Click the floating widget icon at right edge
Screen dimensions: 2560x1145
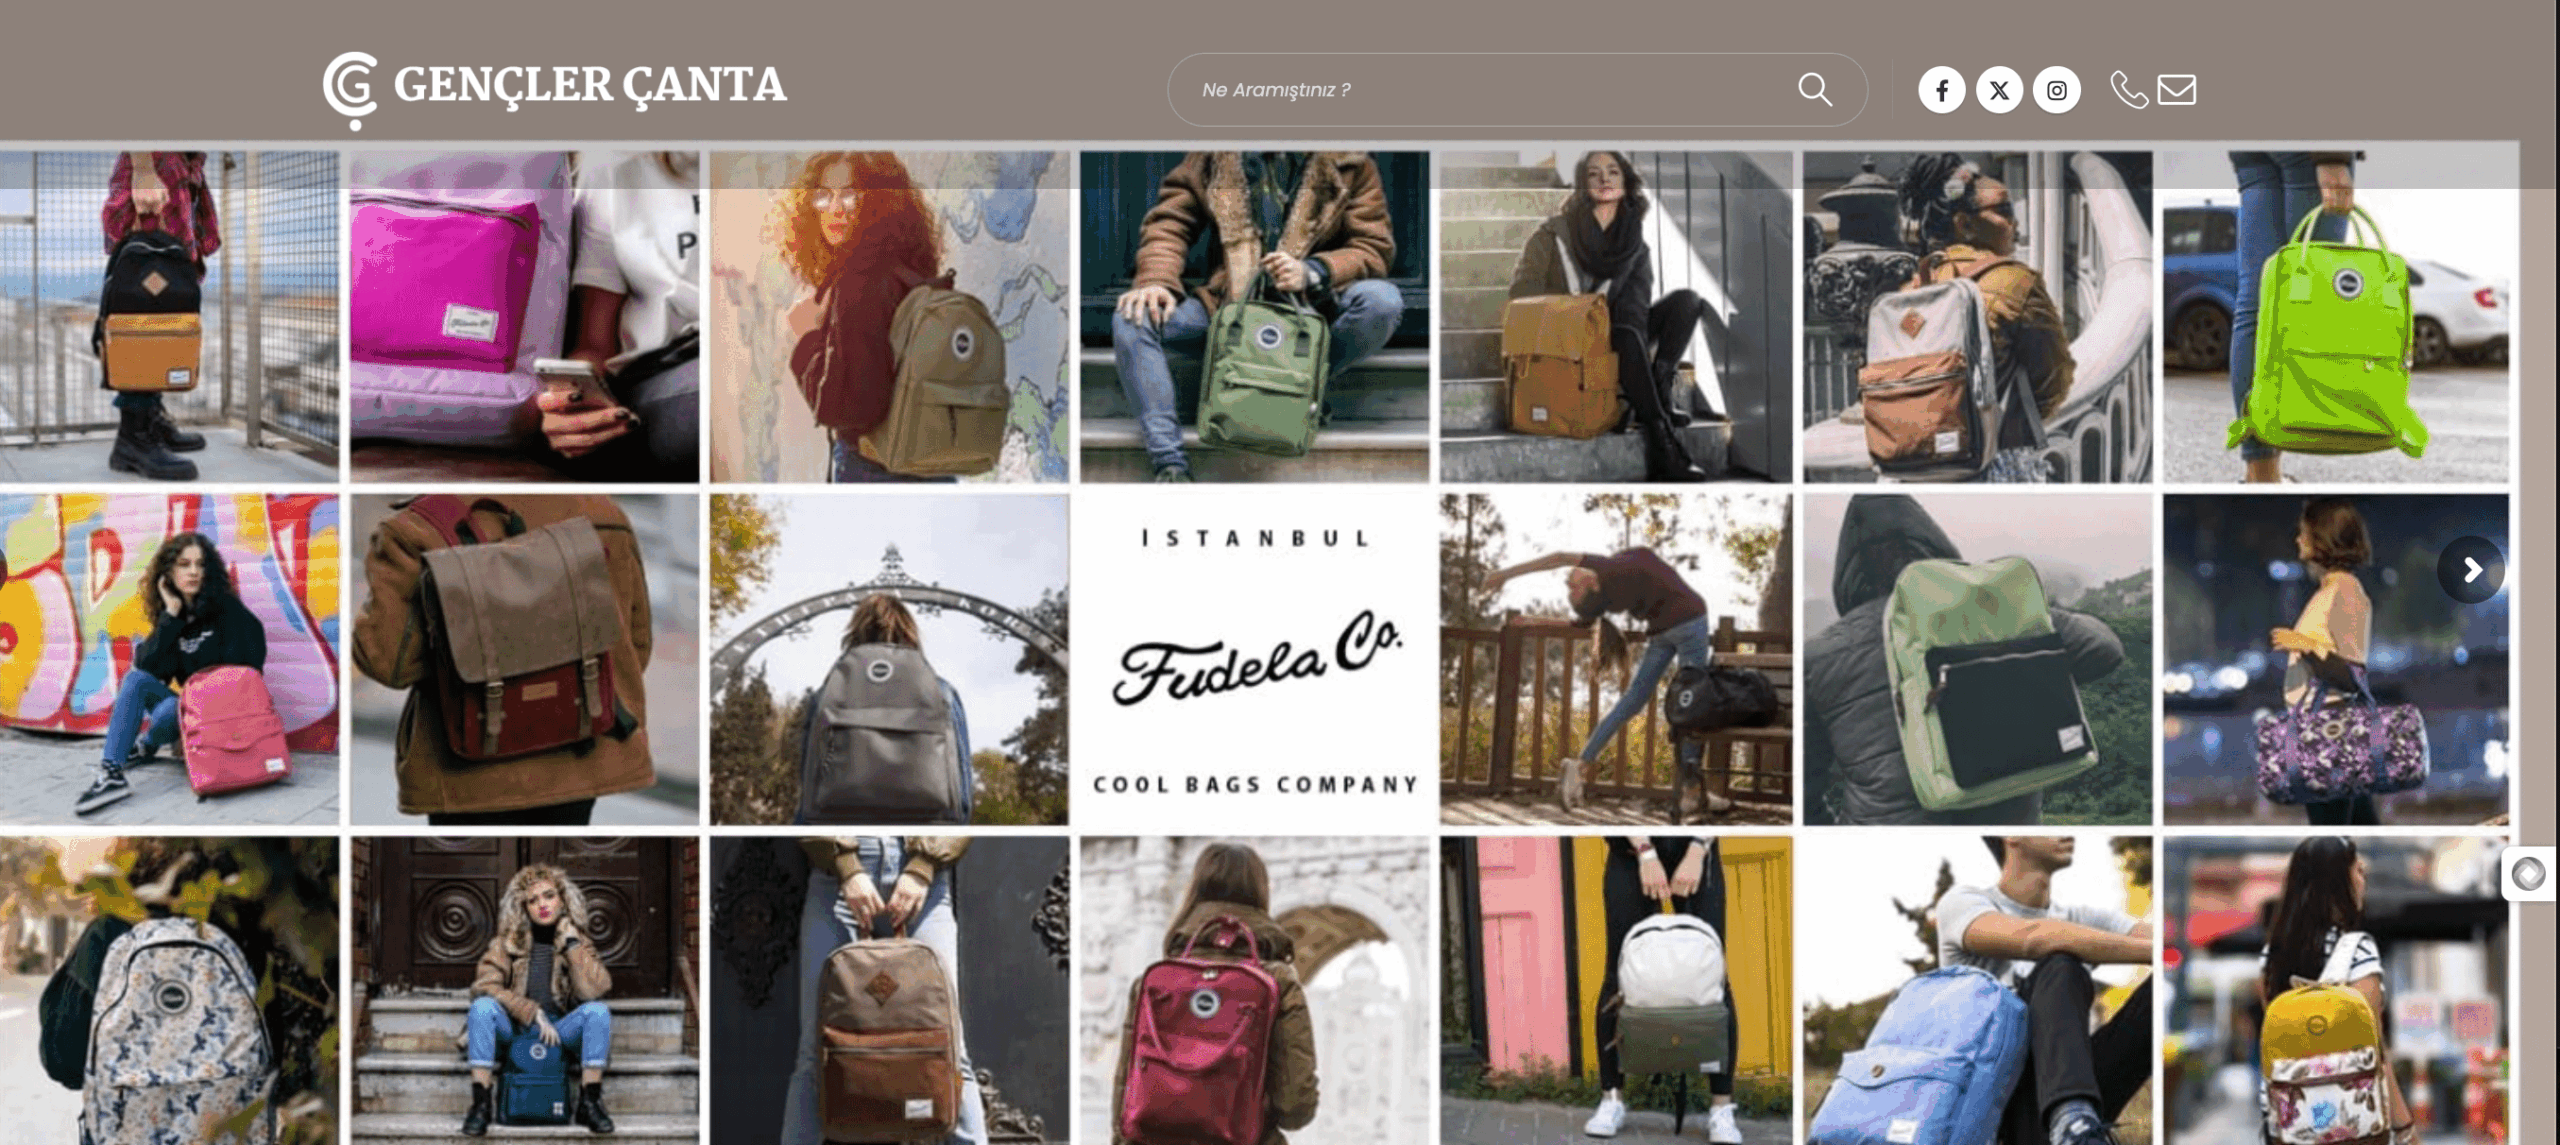2529,874
